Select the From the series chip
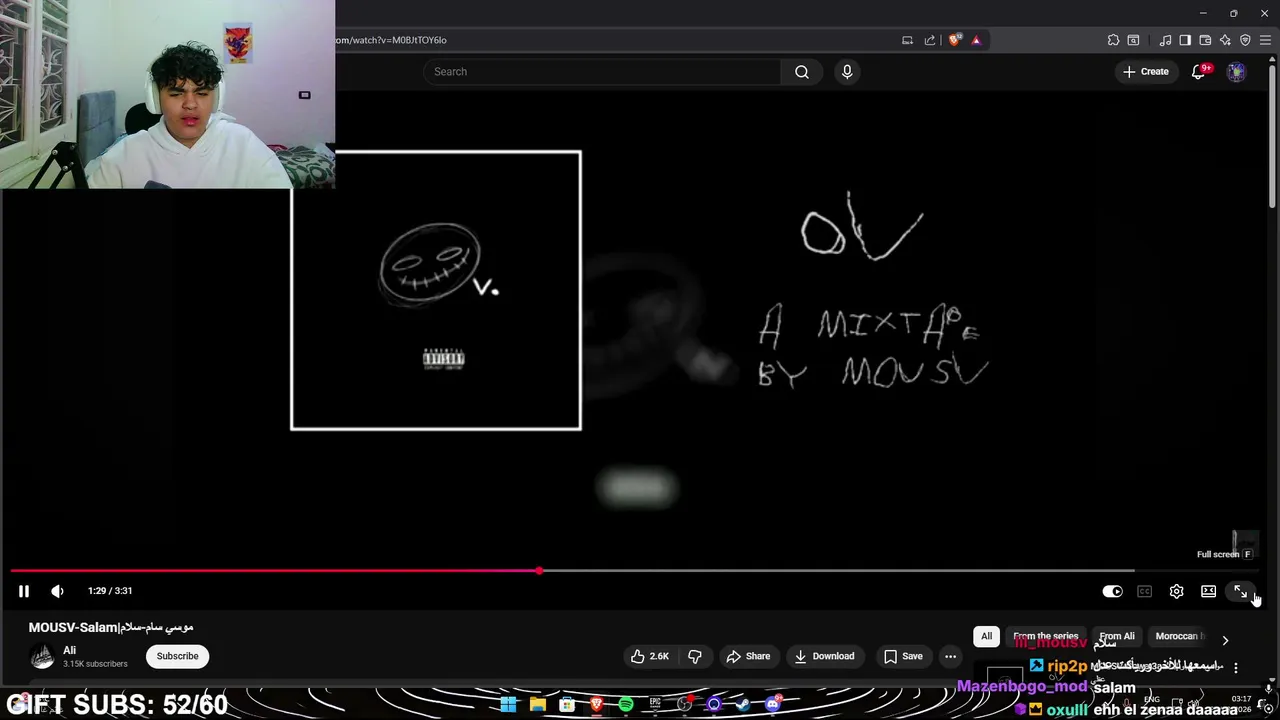The image size is (1280, 720). (1045, 636)
